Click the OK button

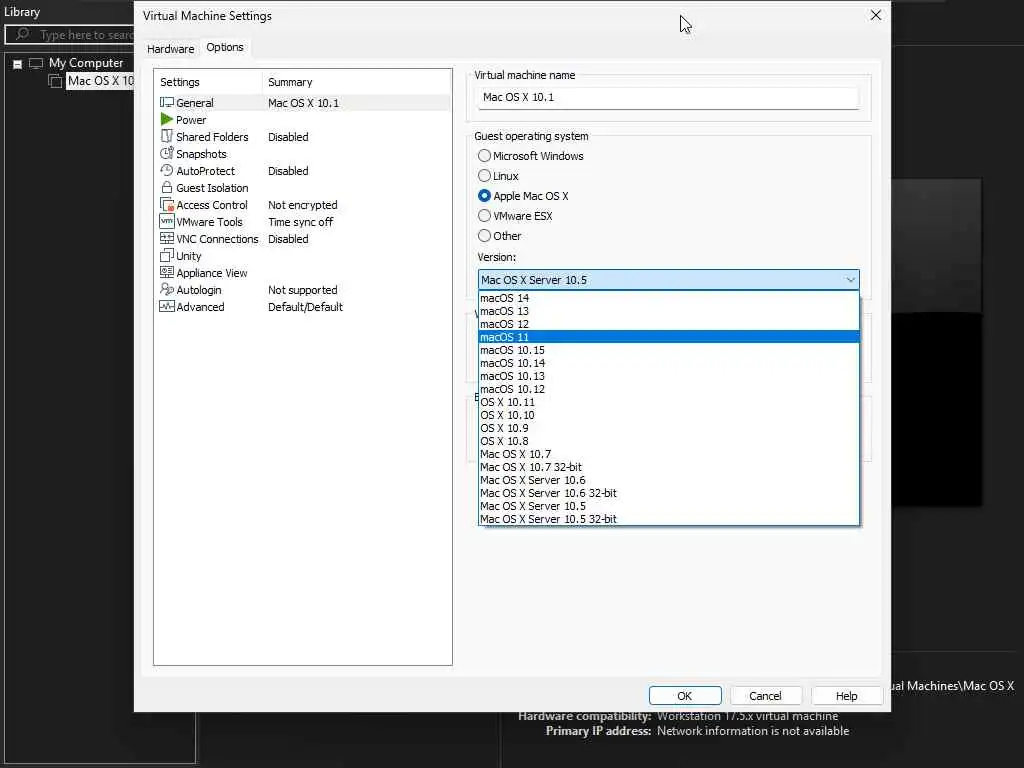coord(684,696)
